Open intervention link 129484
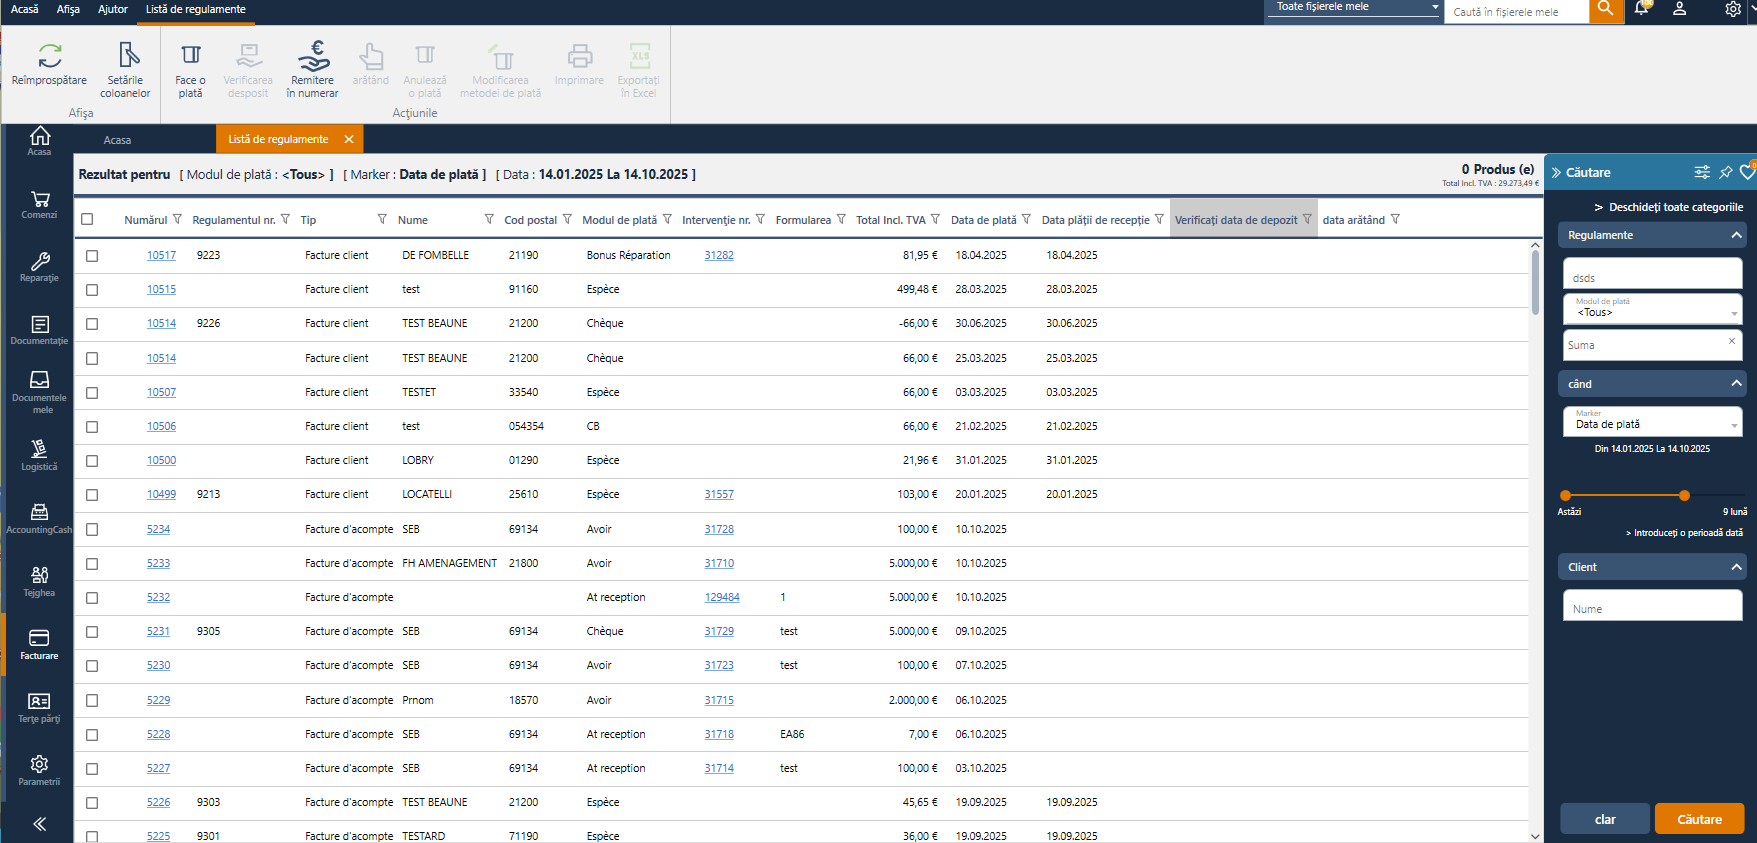Viewport: 1757px width, 843px height. click(x=722, y=597)
